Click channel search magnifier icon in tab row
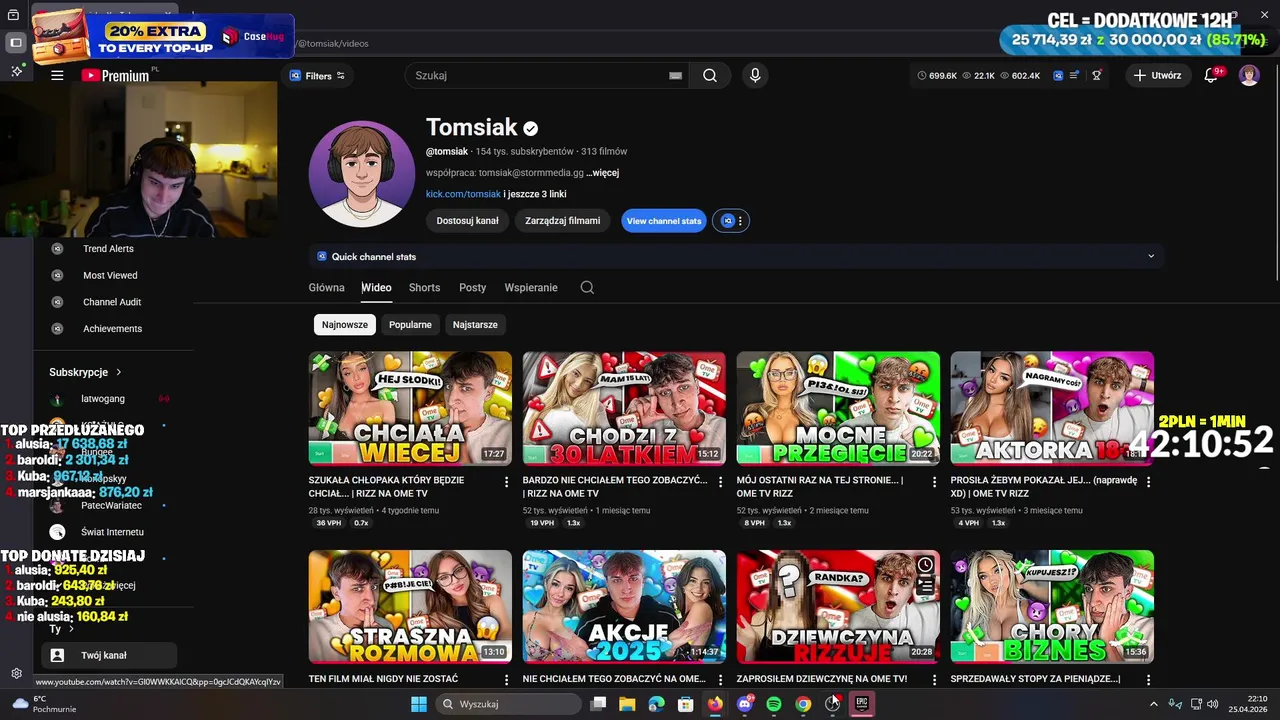Screen dimensions: 1280x720 [587, 287]
